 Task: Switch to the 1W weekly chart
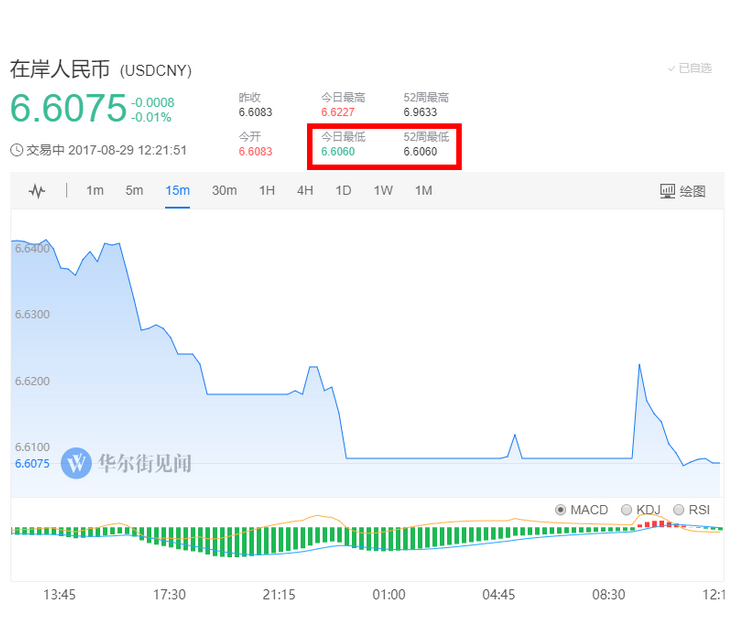coord(383,191)
